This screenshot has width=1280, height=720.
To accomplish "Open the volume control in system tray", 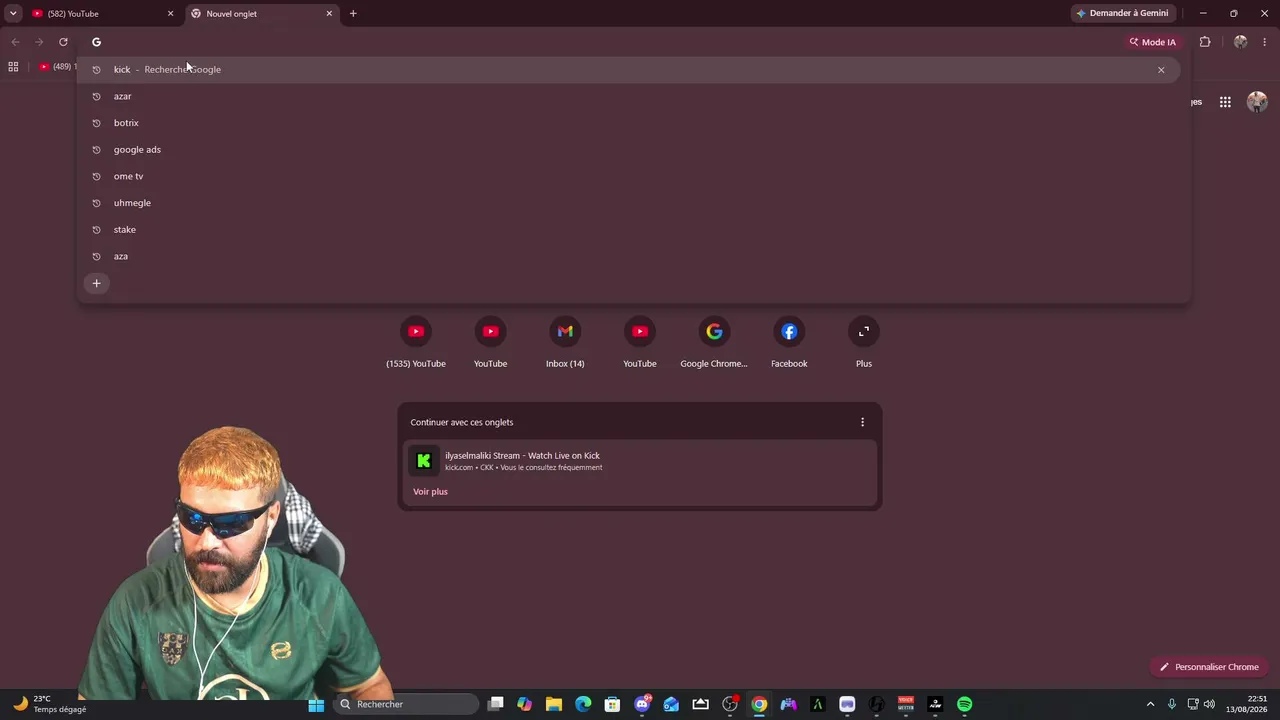I will coord(1209,705).
